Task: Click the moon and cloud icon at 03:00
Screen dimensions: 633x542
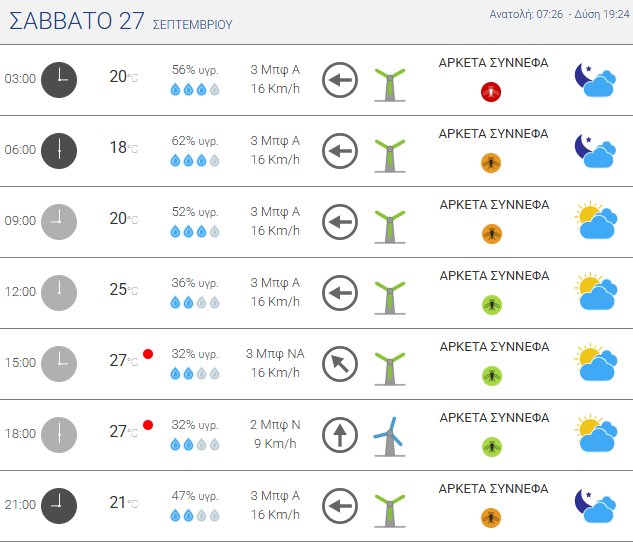Action: click(x=595, y=80)
